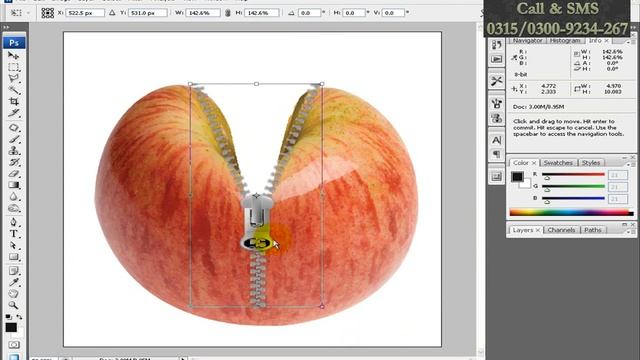Select the Blur tool
The height and width of the screenshot is (360, 640).
(13, 196)
